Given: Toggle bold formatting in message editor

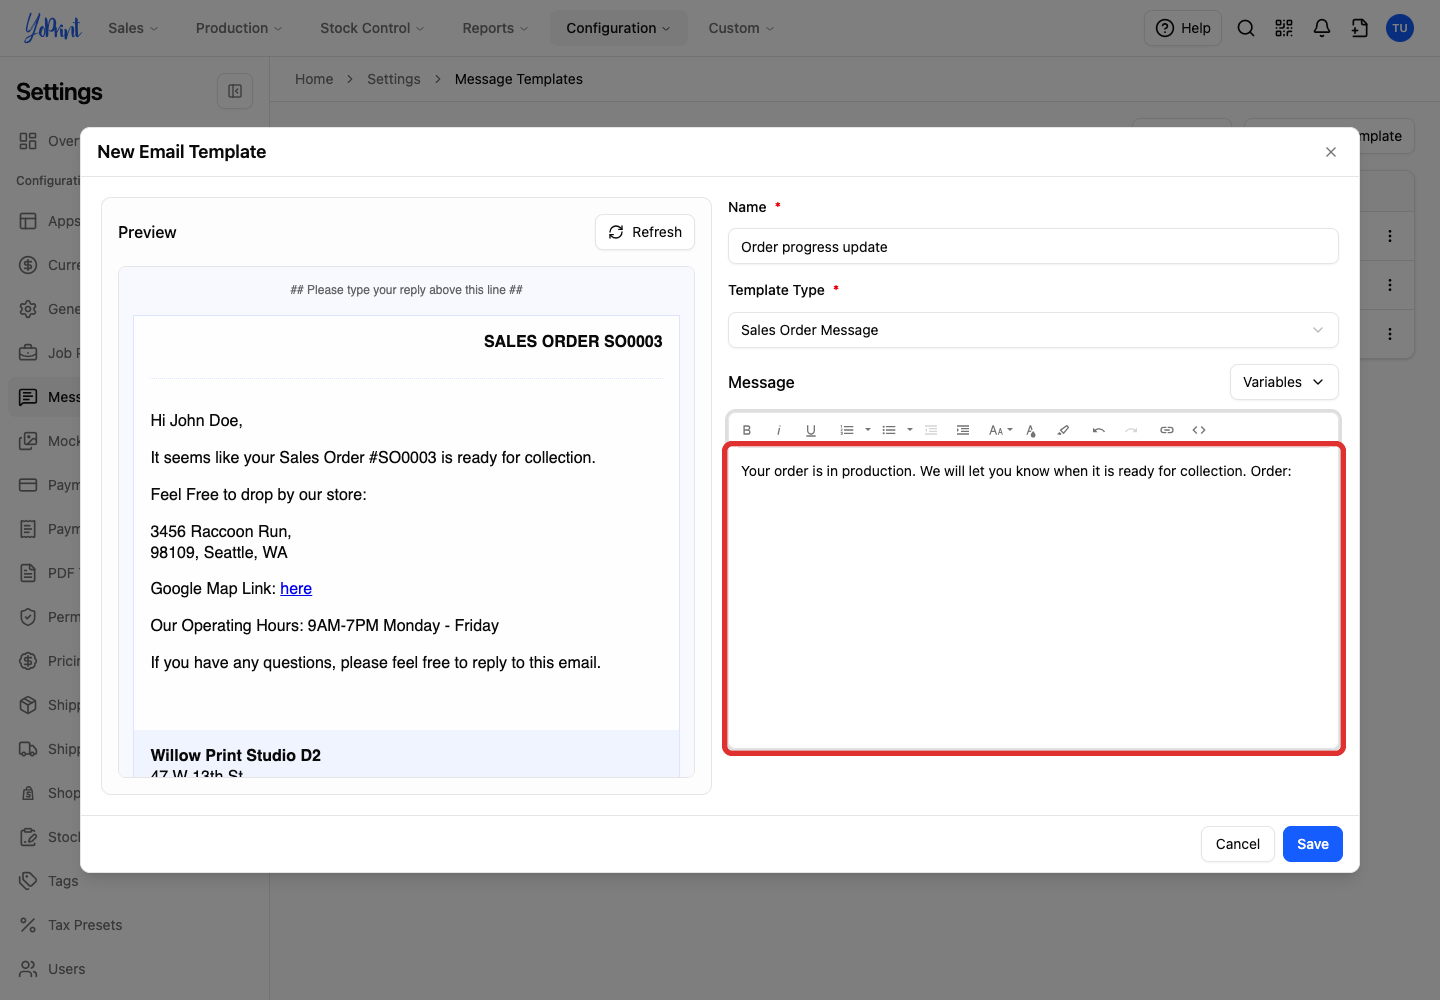Looking at the screenshot, I should point(747,430).
